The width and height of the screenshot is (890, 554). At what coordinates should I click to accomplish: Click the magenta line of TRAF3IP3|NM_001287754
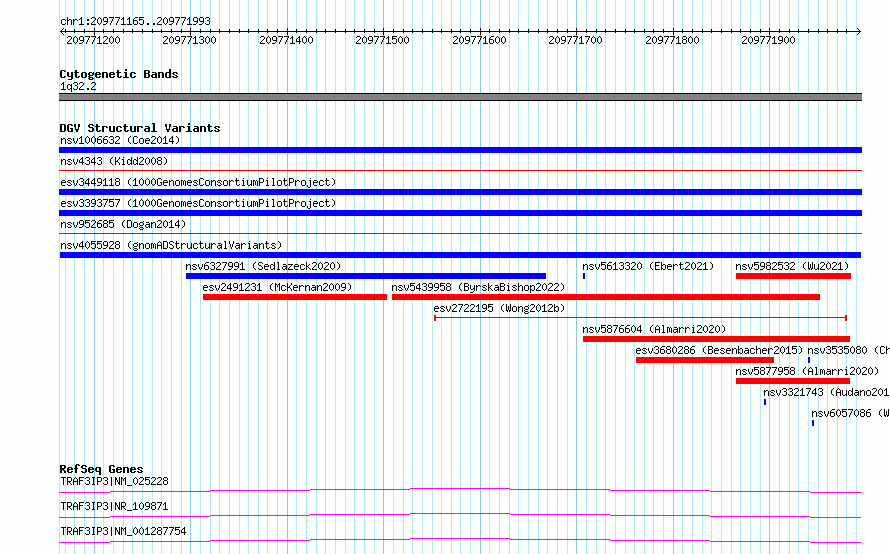tap(460, 540)
